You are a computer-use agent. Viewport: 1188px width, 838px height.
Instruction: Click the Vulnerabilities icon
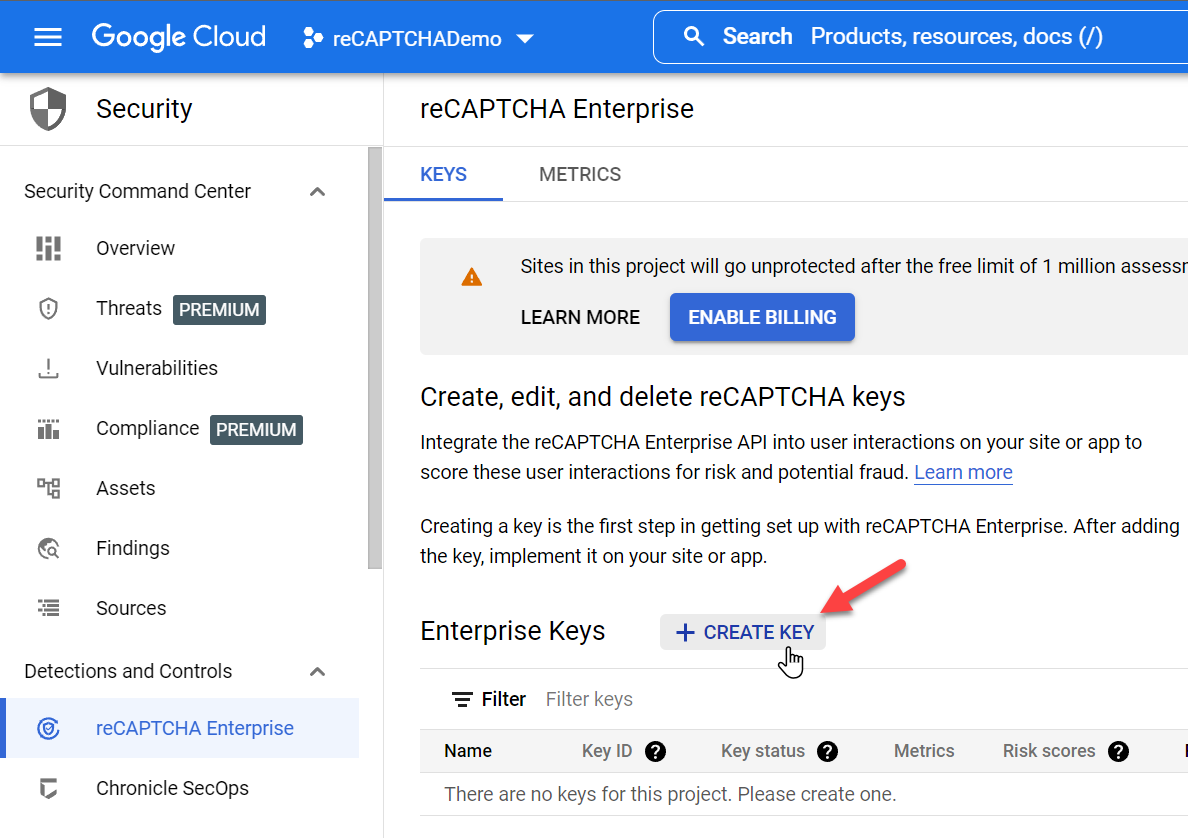pos(48,368)
